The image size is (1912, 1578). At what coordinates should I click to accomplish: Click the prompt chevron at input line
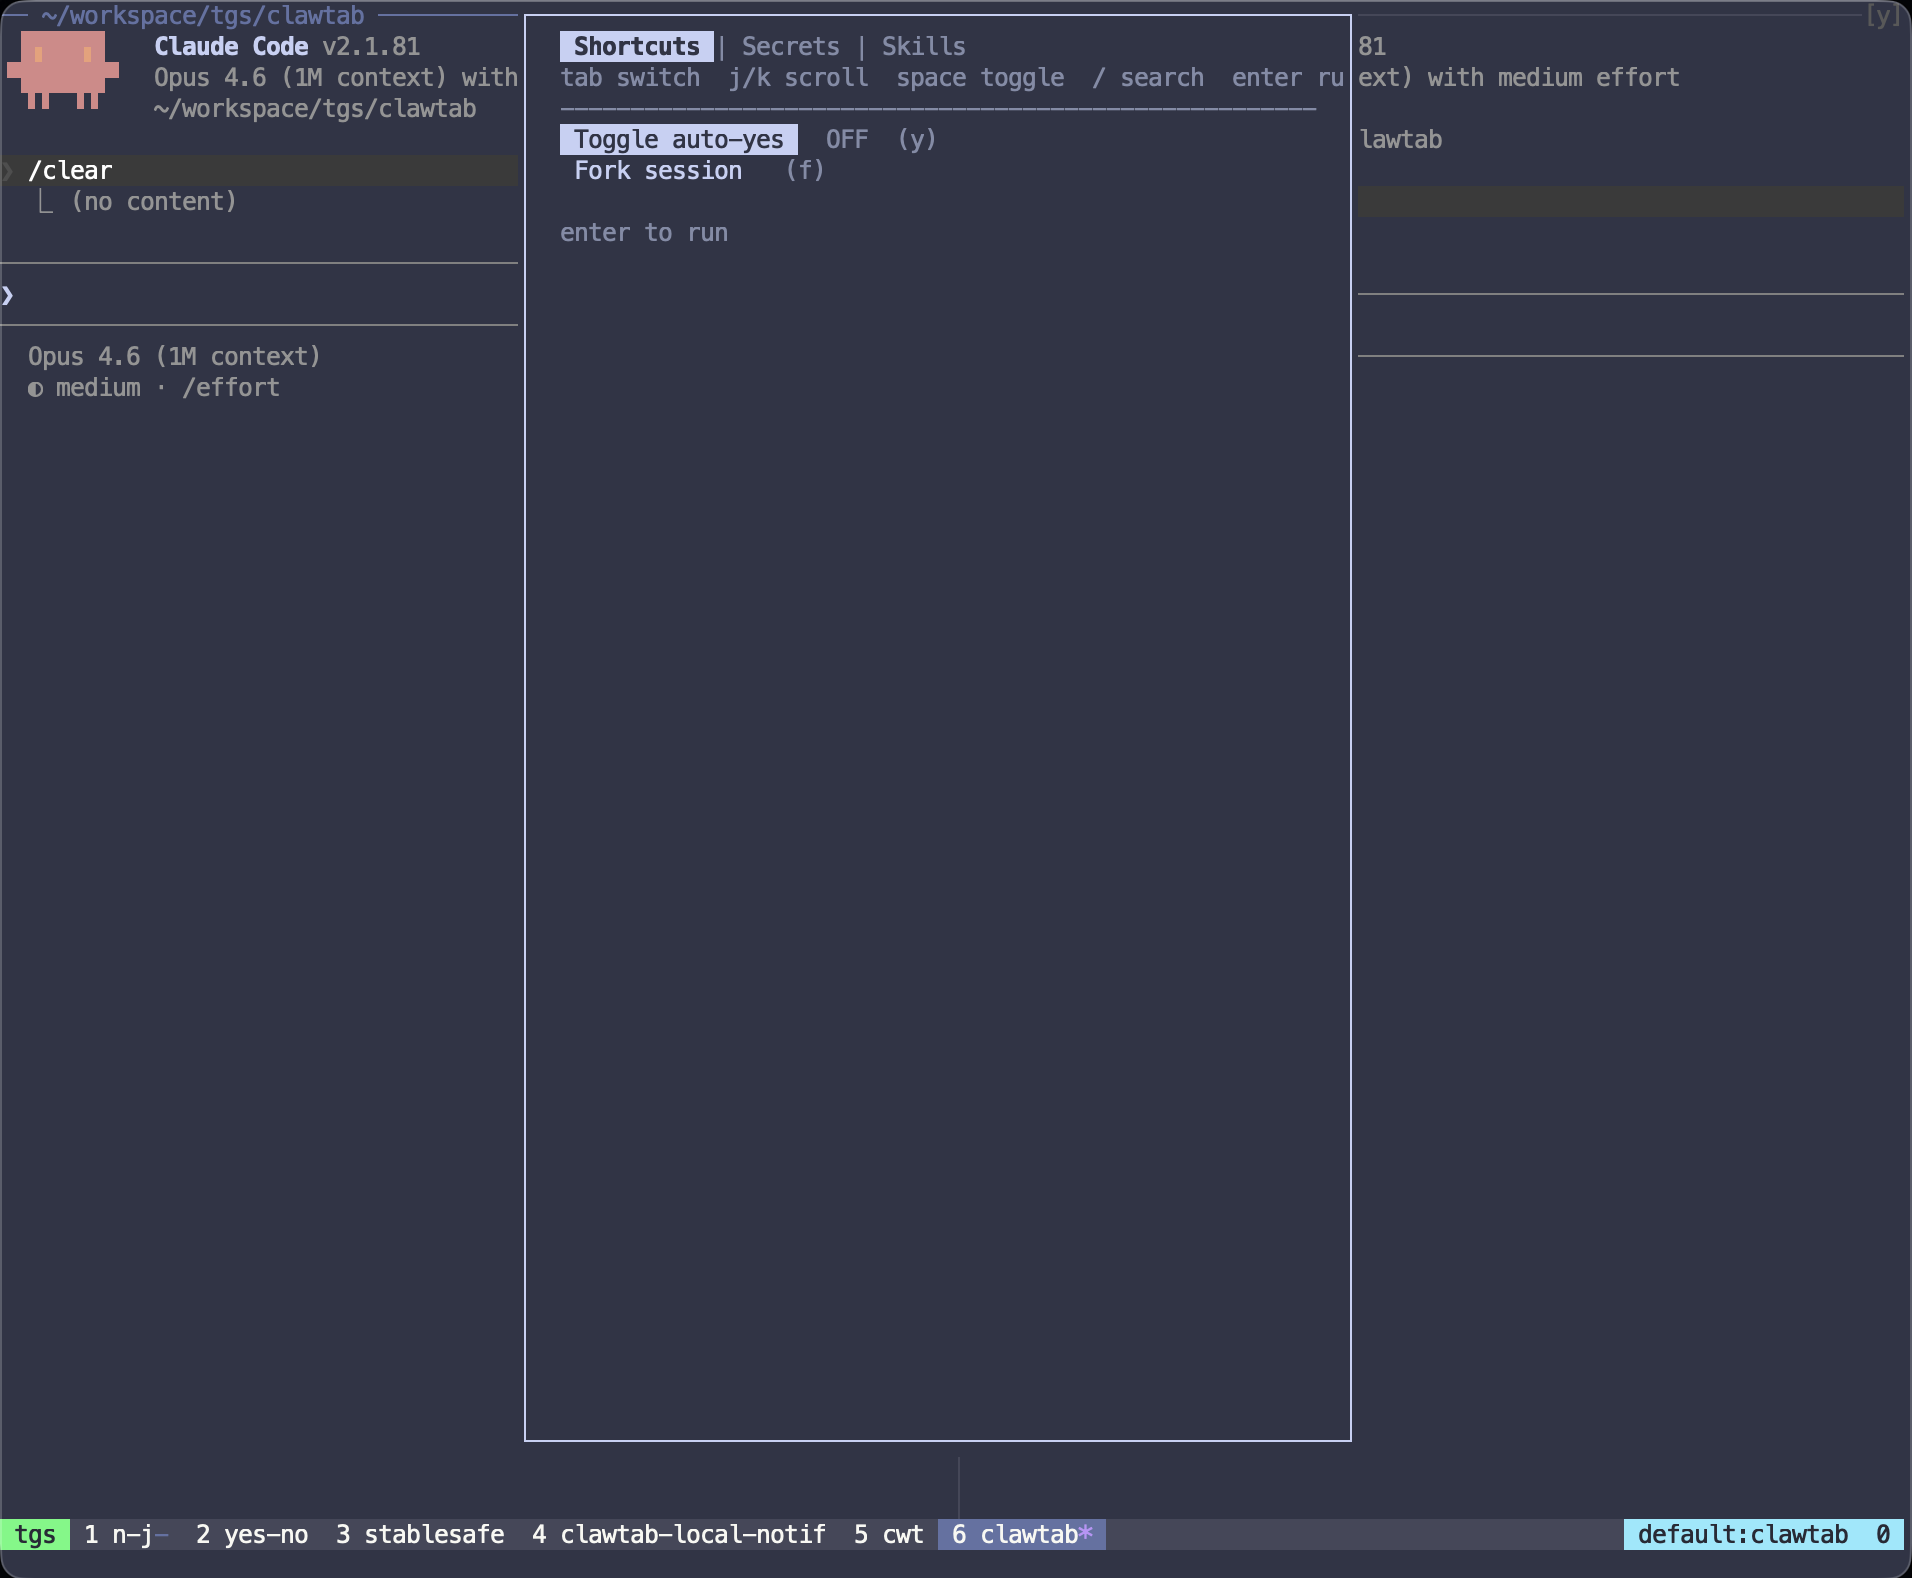click(x=8, y=295)
